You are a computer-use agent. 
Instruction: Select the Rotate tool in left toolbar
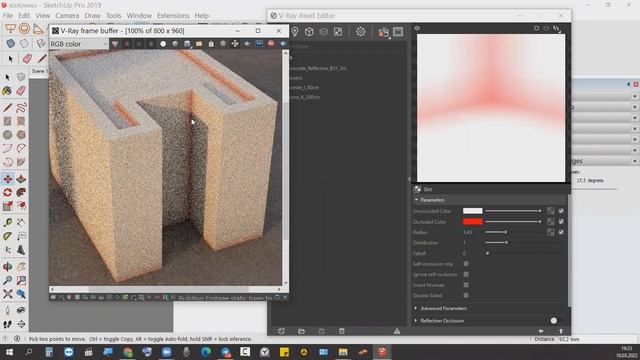tap(7, 192)
